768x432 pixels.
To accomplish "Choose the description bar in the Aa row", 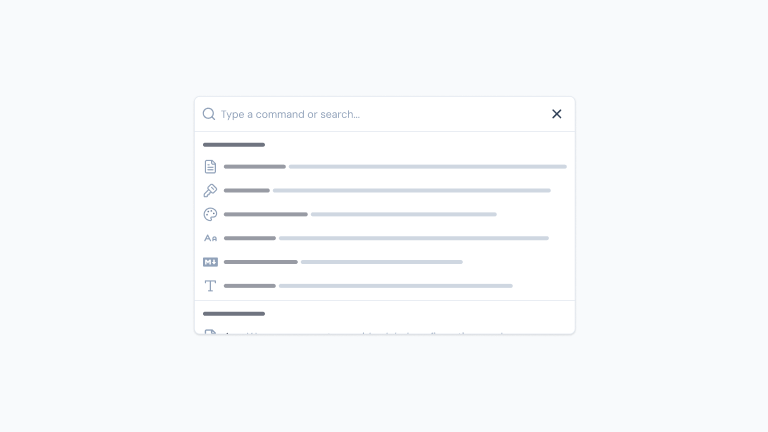I will click(x=413, y=238).
